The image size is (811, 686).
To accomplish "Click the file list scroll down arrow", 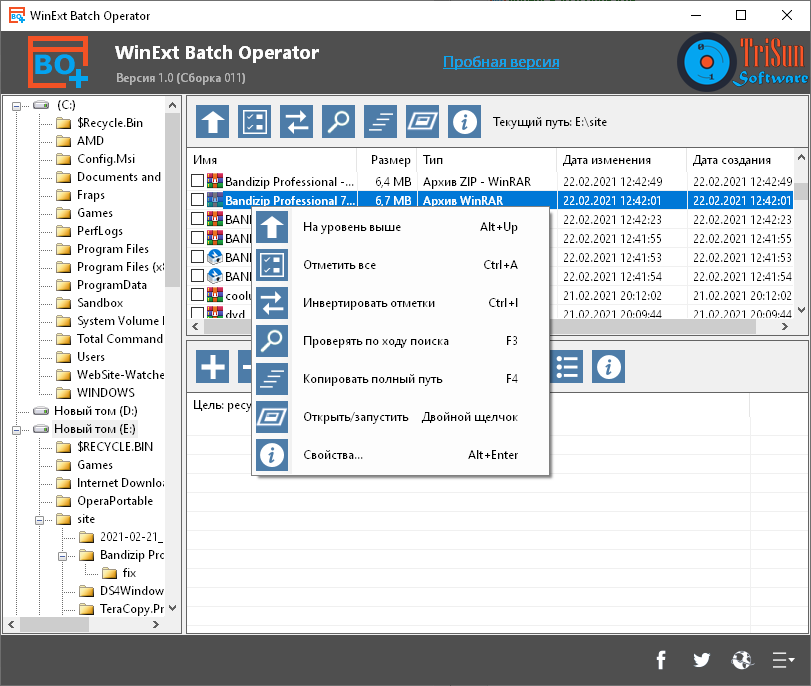I will coord(801,310).
